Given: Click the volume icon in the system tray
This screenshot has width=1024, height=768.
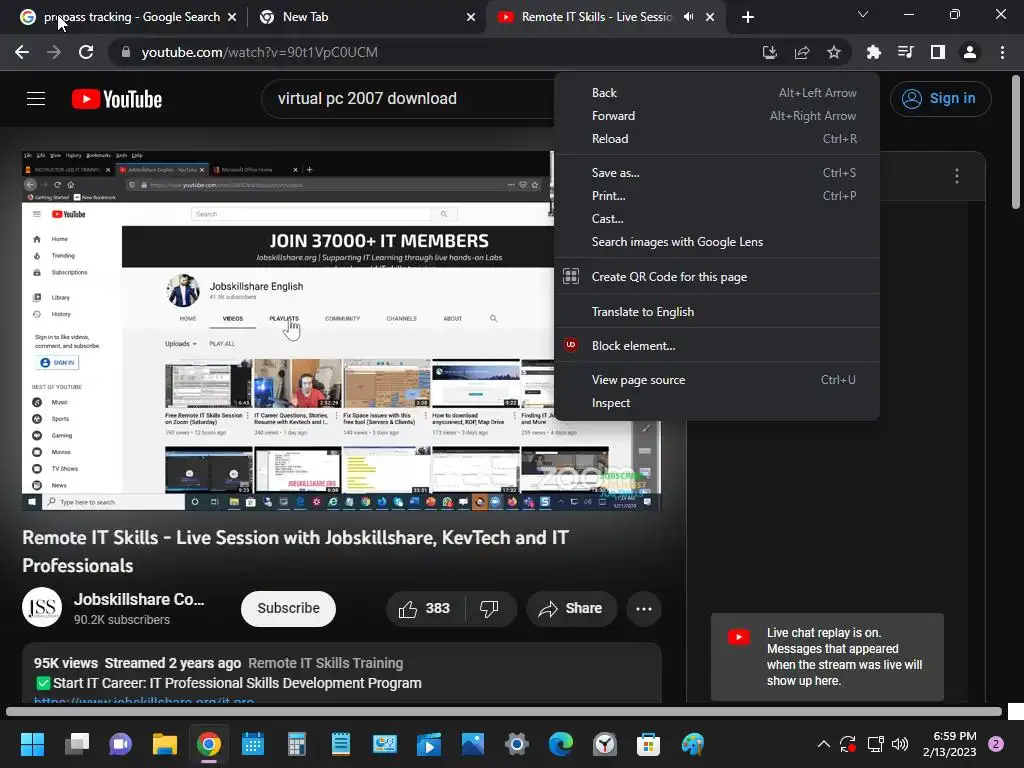Looking at the screenshot, I should click(x=900, y=744).
